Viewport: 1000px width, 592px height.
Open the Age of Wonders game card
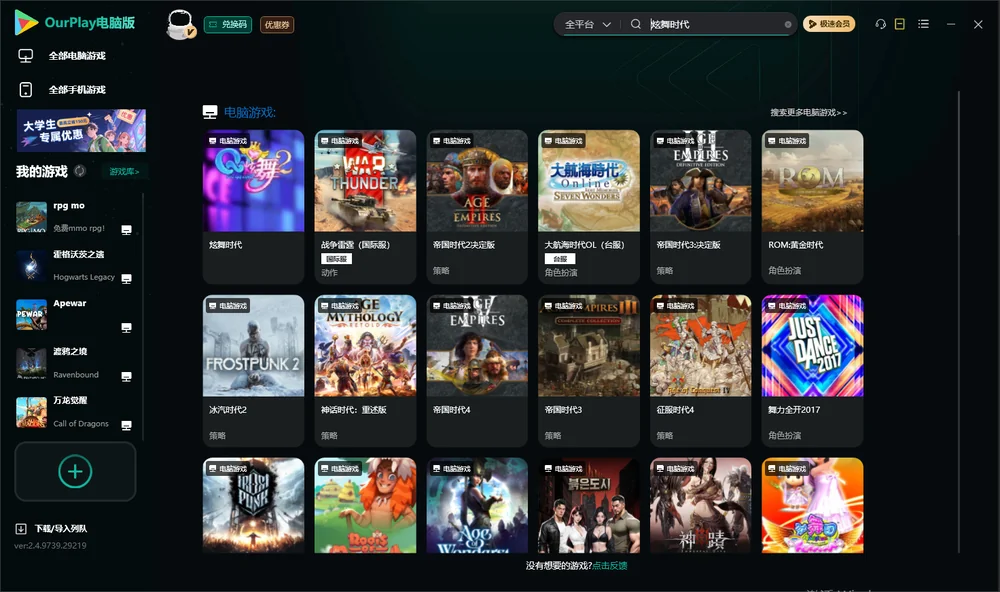point(477,505)
